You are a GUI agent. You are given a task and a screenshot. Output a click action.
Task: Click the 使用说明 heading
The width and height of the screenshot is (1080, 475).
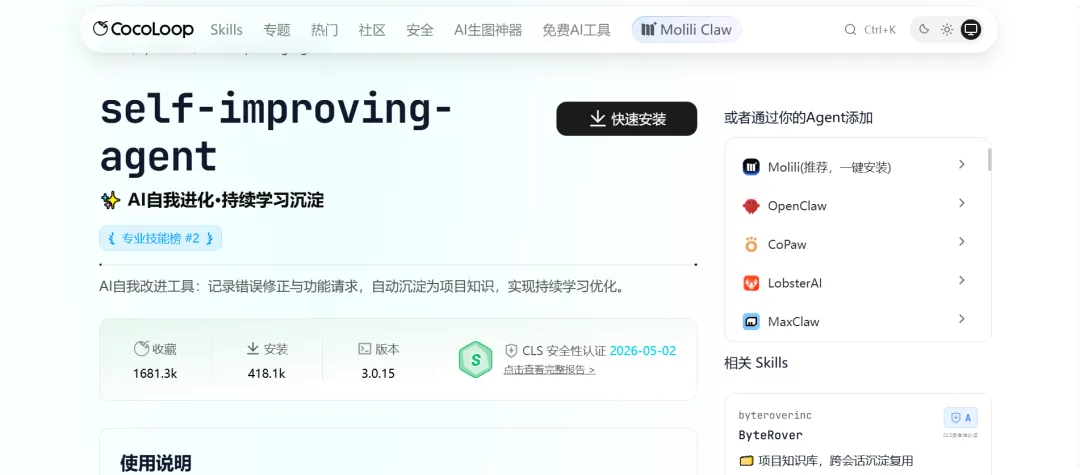(x=156, y=463)
